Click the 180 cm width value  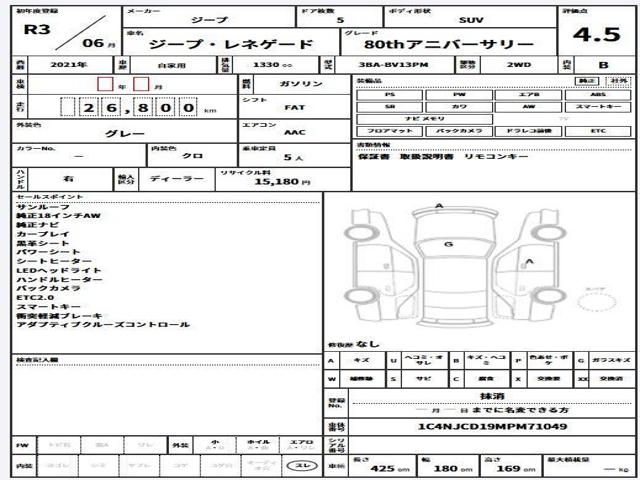pos(453,469)
